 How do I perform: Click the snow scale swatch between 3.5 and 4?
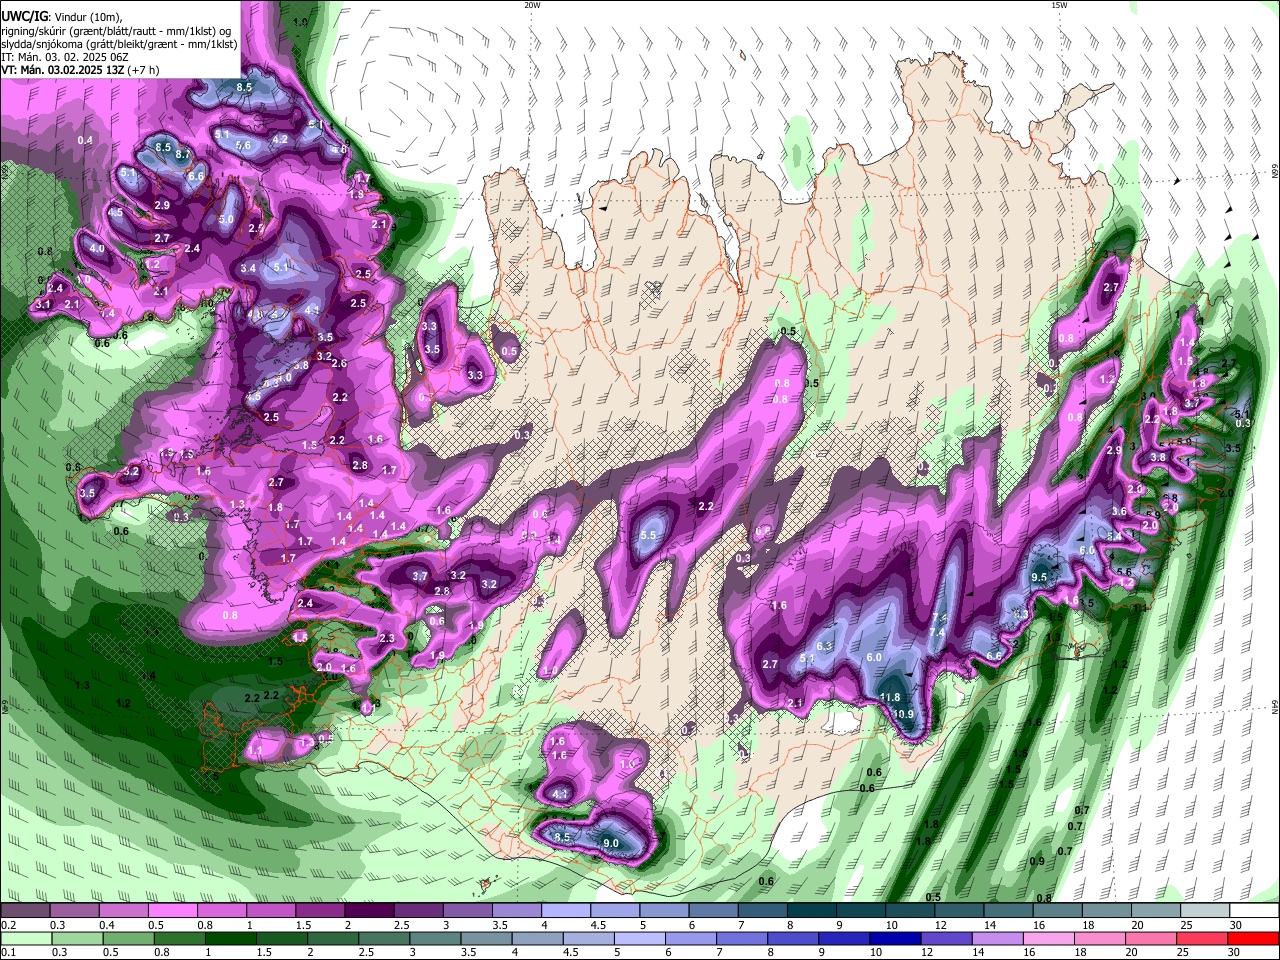(x=518, y=911)
